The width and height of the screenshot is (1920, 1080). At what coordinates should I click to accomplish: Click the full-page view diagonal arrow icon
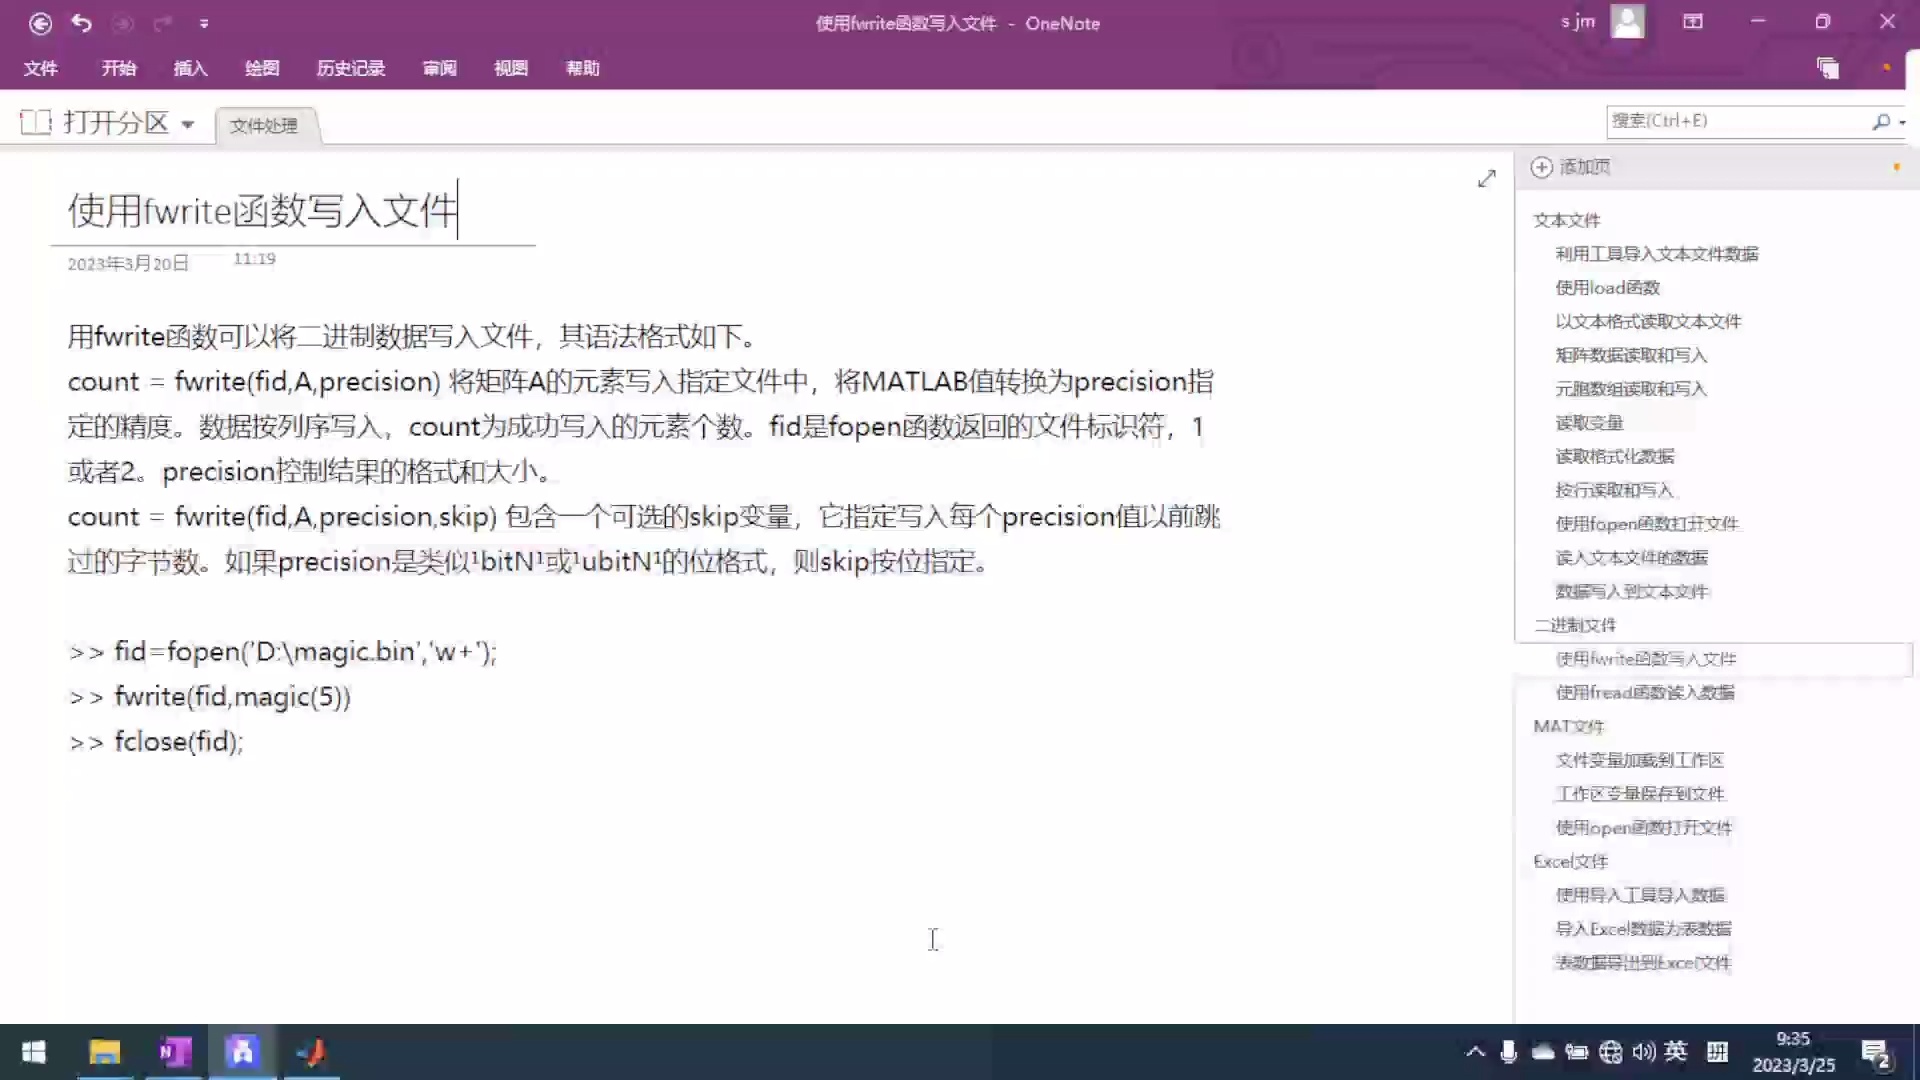(1487, 178)
